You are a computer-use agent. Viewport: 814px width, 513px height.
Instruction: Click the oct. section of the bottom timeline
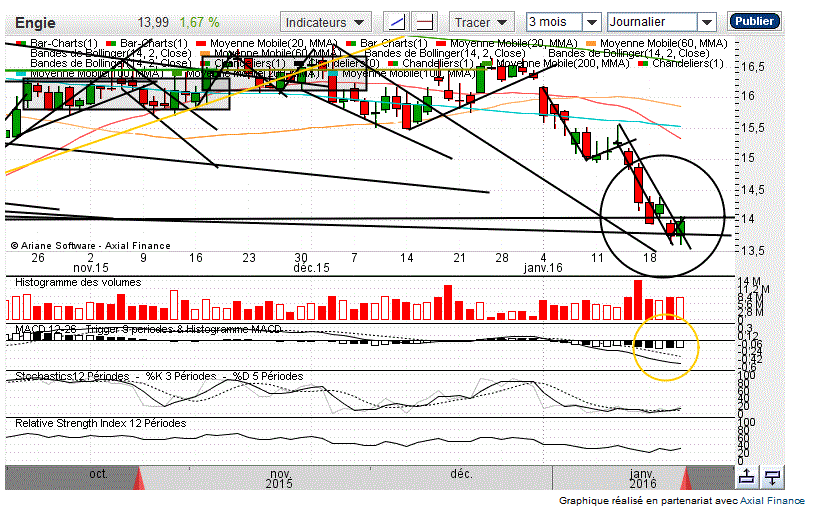point(98,474)
